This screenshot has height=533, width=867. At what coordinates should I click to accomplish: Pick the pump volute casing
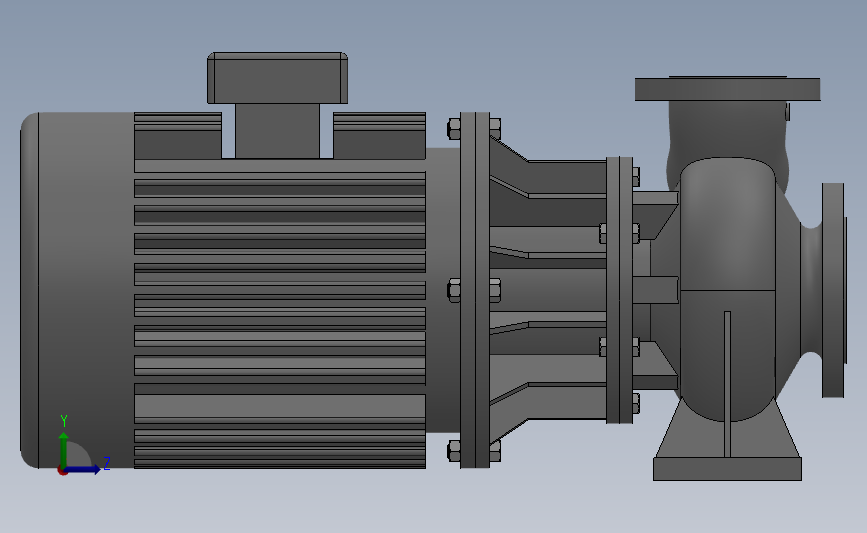tap(728, 289)
